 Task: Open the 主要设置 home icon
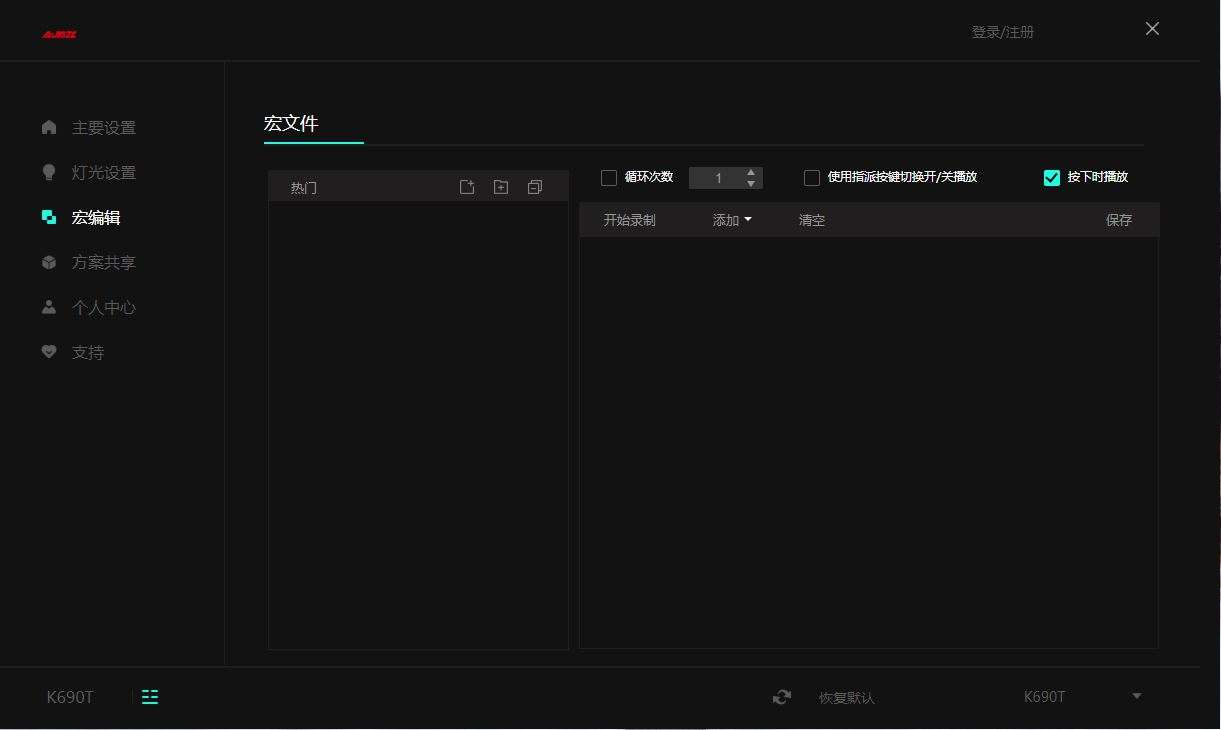pos(49,127)
